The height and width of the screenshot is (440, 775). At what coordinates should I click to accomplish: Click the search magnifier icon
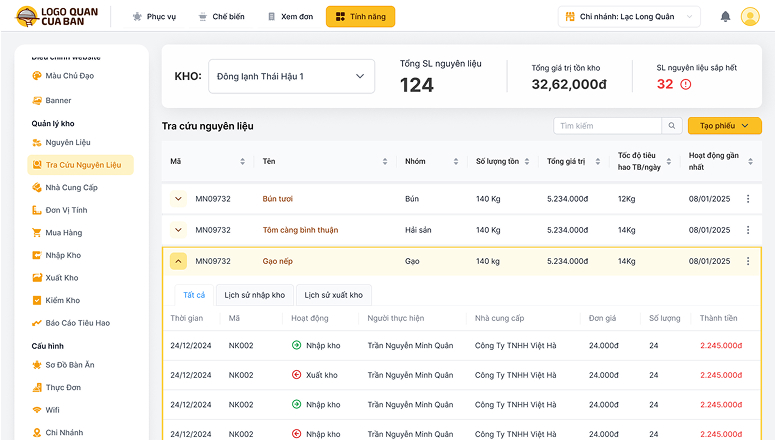coord(673,126)
